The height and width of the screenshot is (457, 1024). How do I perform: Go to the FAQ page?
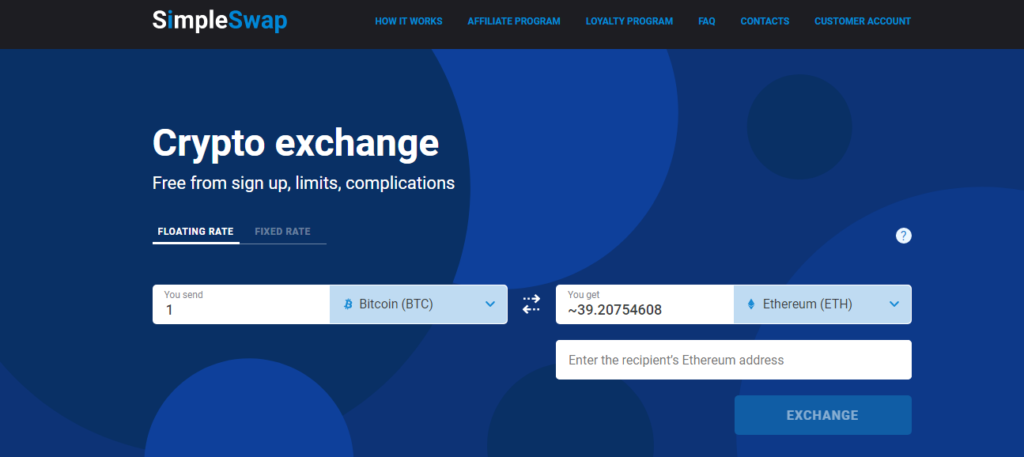707,22
